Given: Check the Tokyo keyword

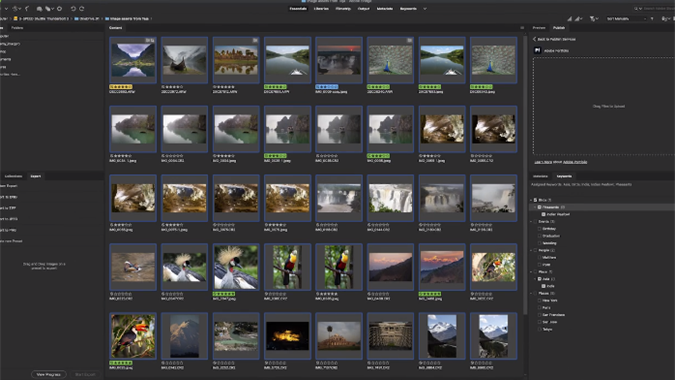Looking at the screenshot, I should (x=539, y=329).
